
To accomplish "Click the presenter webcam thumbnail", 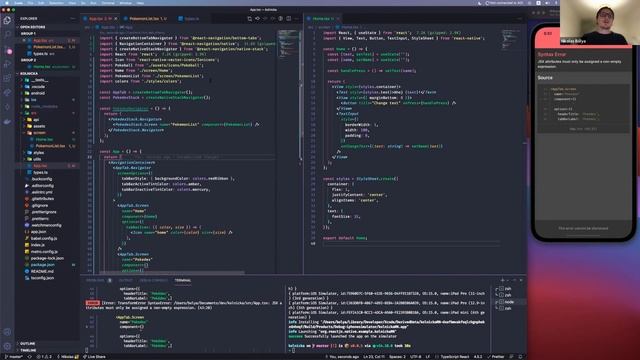I will click(x=600, y=22).
